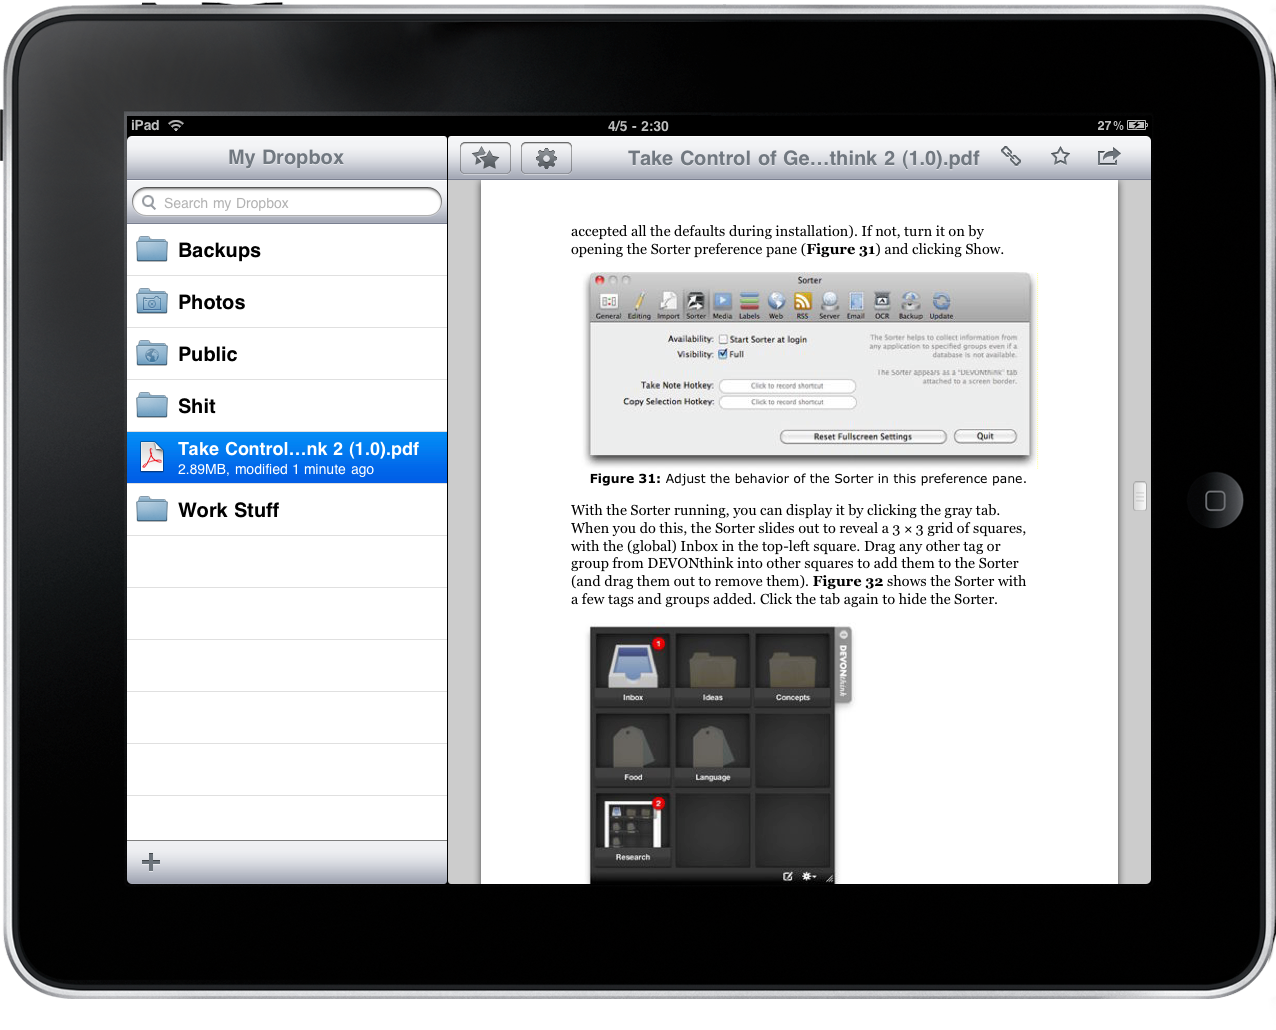1276x1030 pixels.
Task: Click Take Note Hotkey shortcut field
Action: click(787, 385)
